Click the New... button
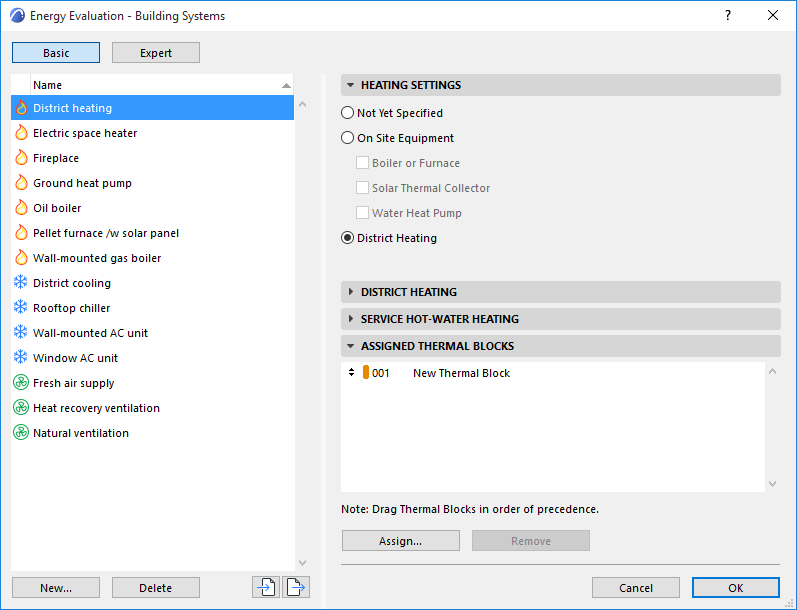The height and width of the screenshot is (610, 797). click(56, 588)
